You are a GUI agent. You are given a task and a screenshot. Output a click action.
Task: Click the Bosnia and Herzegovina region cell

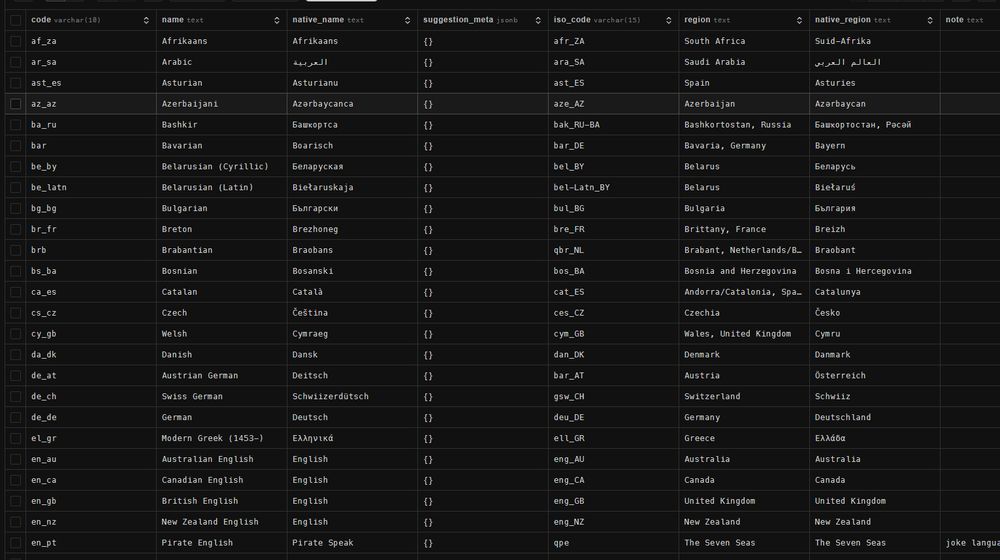click(744, 271)
